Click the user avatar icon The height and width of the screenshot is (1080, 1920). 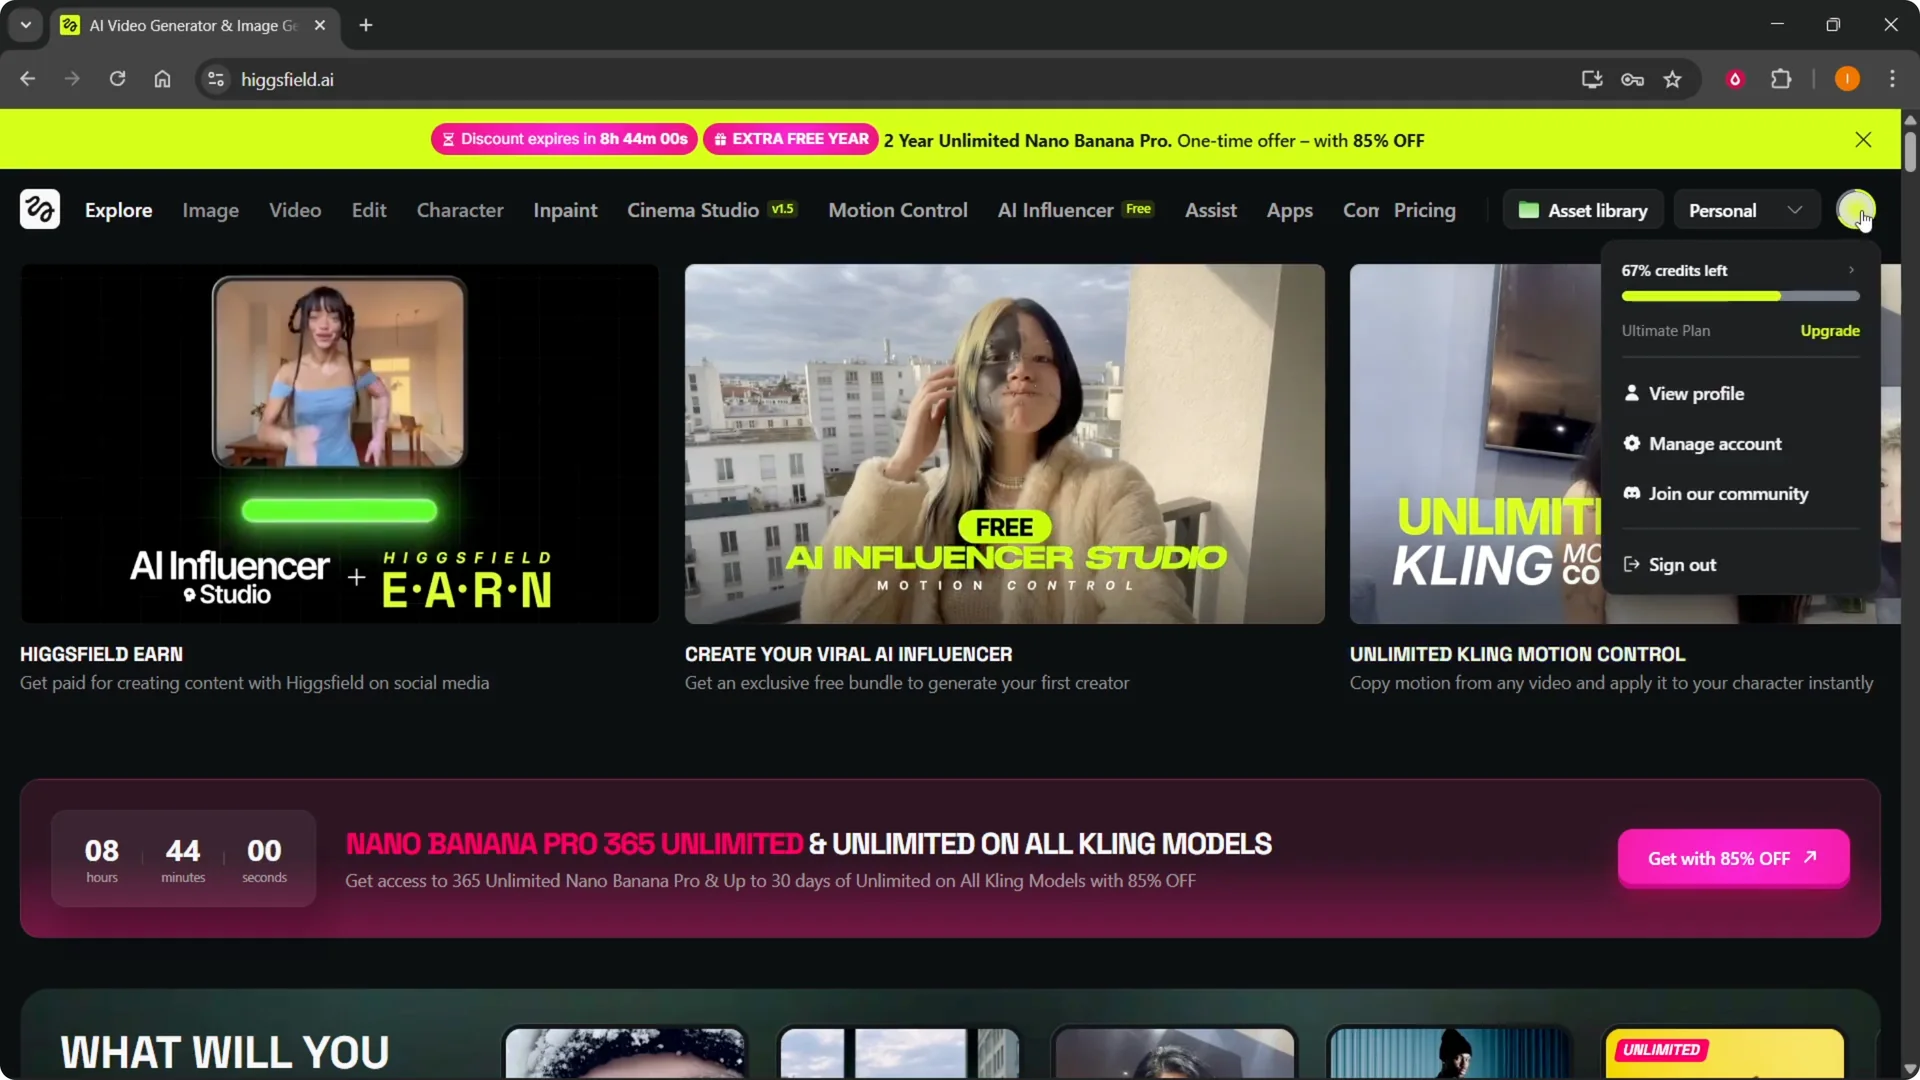pos(1855,209)
